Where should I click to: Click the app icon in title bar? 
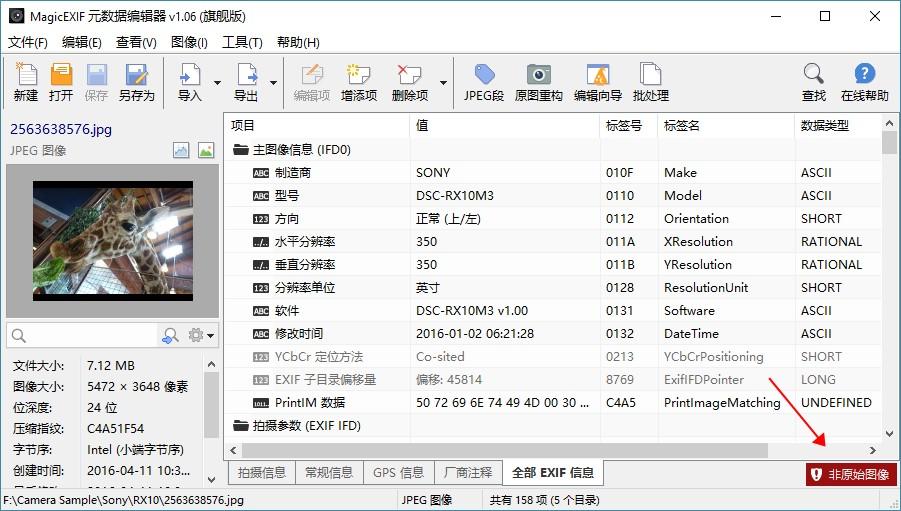click(x=16, y=16)
